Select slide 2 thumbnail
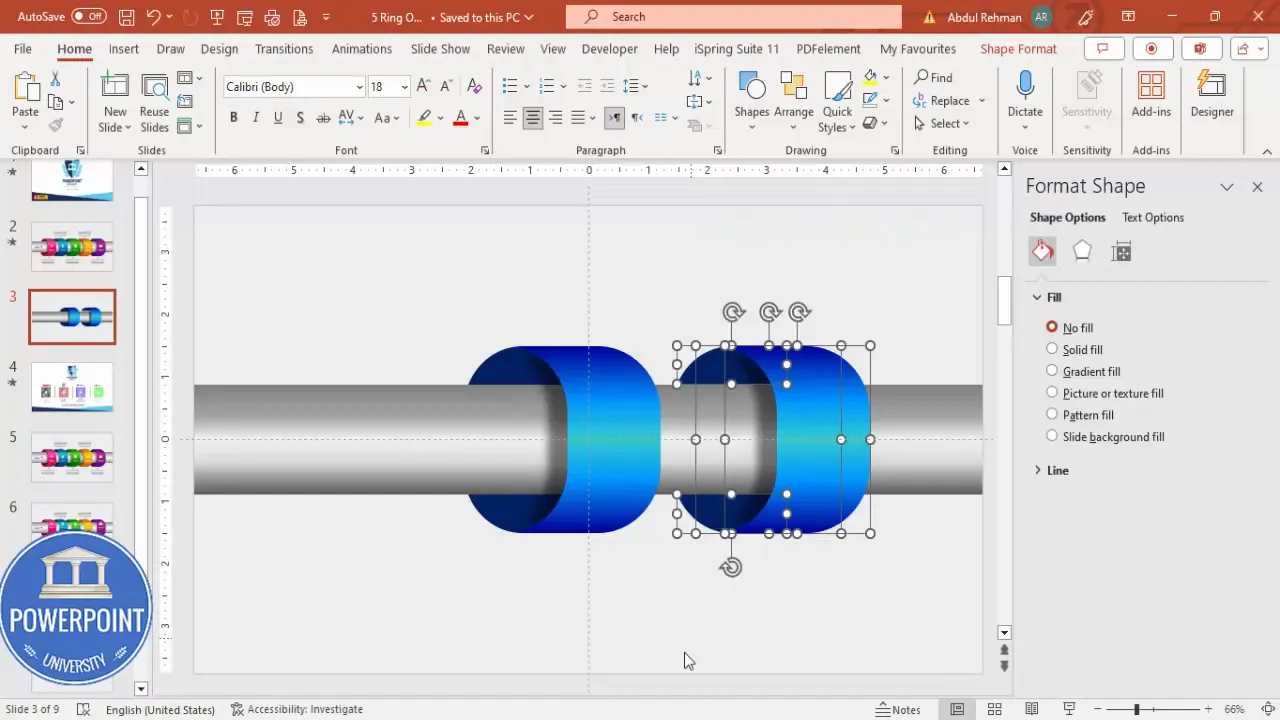This screenshot has width=1280, height=720. coord(72,246)
